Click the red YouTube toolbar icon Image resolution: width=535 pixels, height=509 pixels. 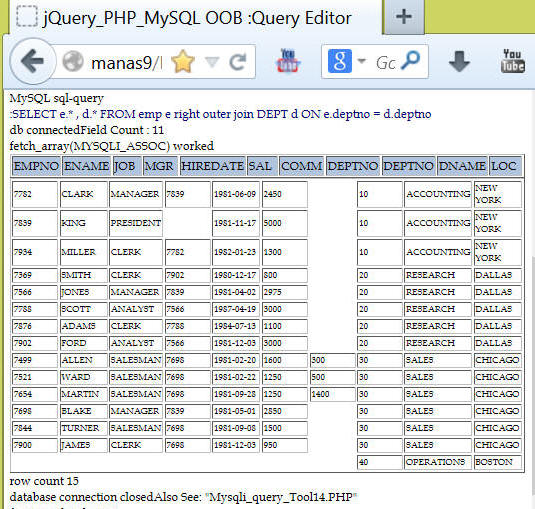288,61
